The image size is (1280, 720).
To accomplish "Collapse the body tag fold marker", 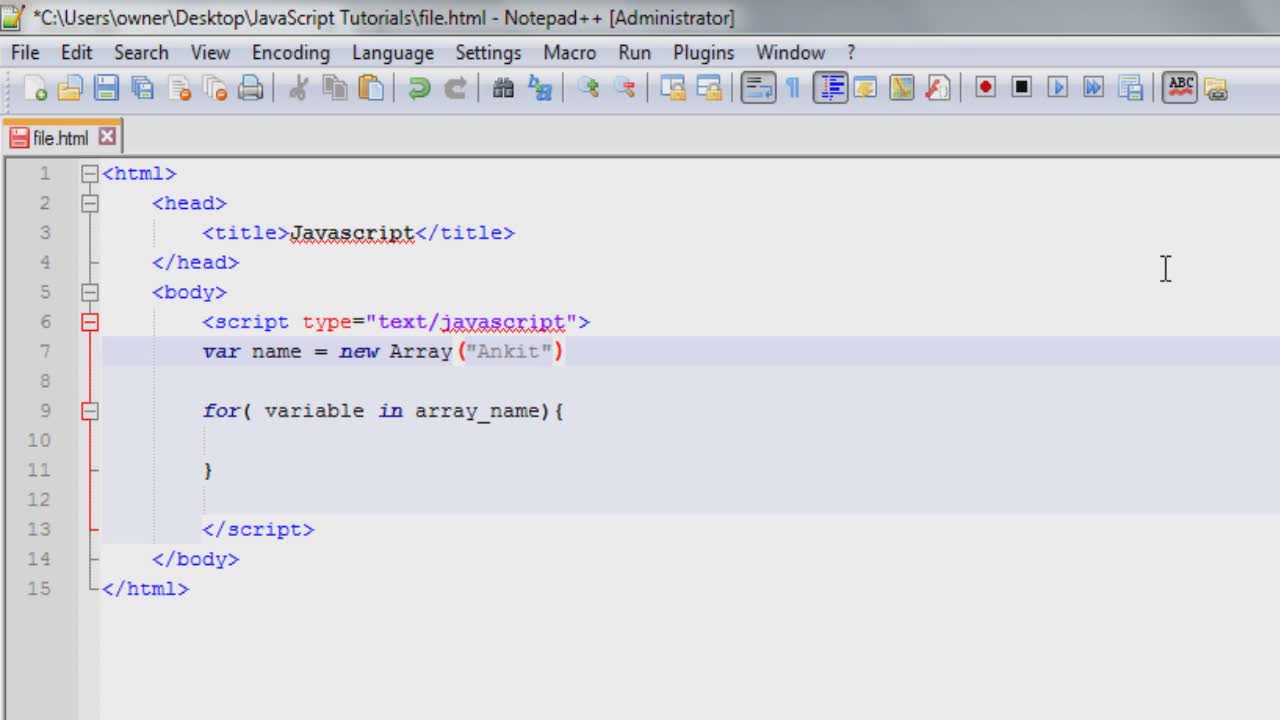I will click(x=90, y=293).
